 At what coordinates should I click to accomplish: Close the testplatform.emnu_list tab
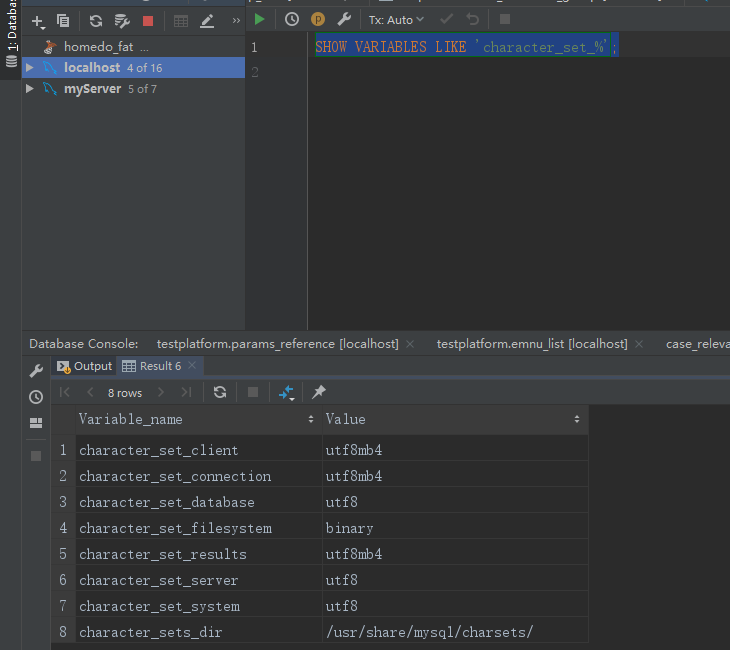(639, 344)
